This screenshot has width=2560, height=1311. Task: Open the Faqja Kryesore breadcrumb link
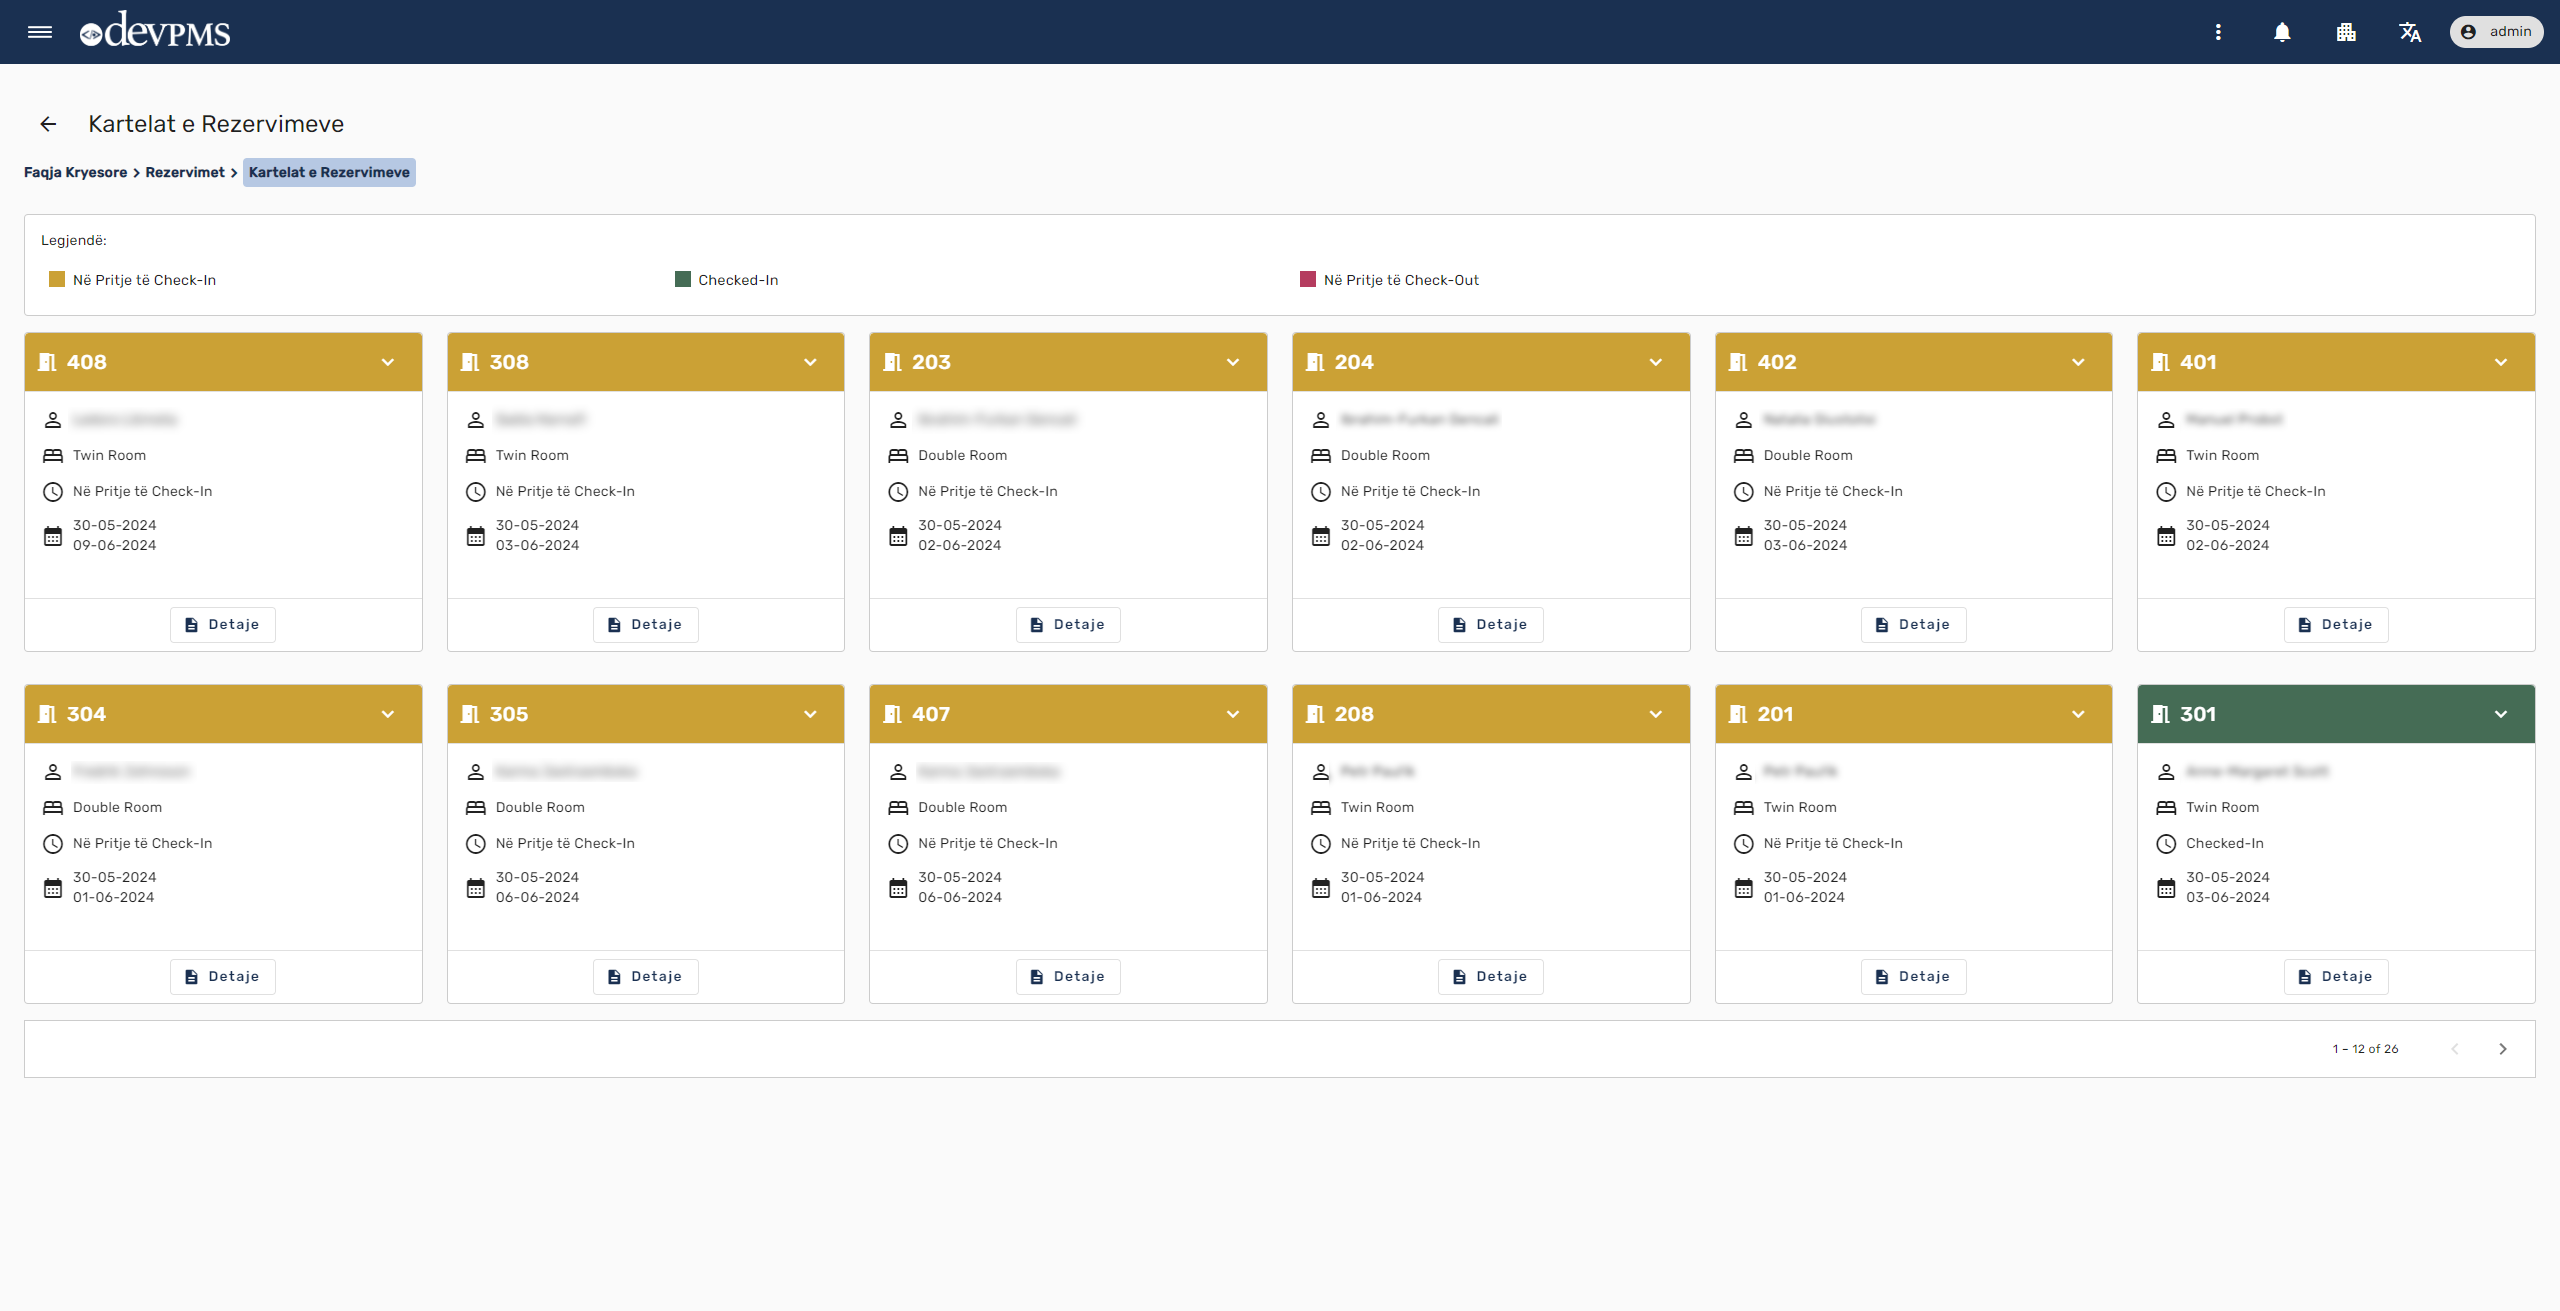pos(75,172)
